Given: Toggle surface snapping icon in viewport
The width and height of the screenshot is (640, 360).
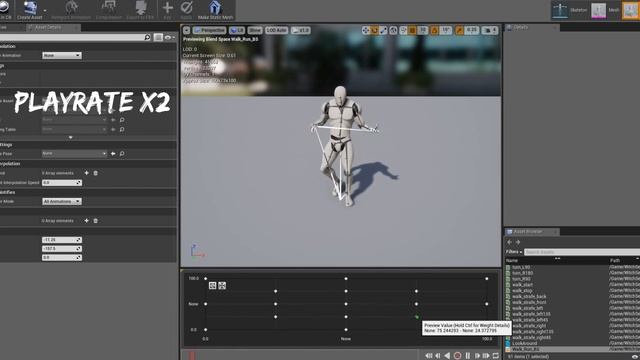Looking at the screenshot, I should (403, 30).
